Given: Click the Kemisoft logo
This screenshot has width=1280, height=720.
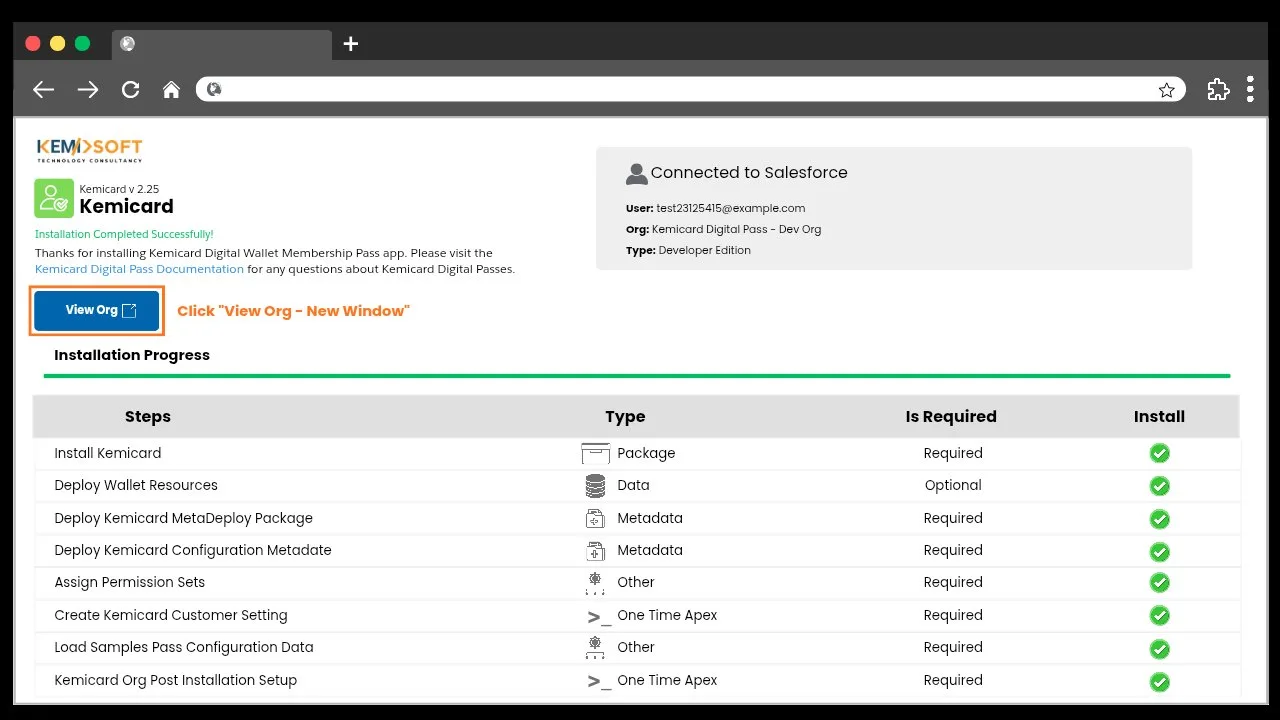Looking at the screenshot, I should pyautogui.click(x=89, y=149).
